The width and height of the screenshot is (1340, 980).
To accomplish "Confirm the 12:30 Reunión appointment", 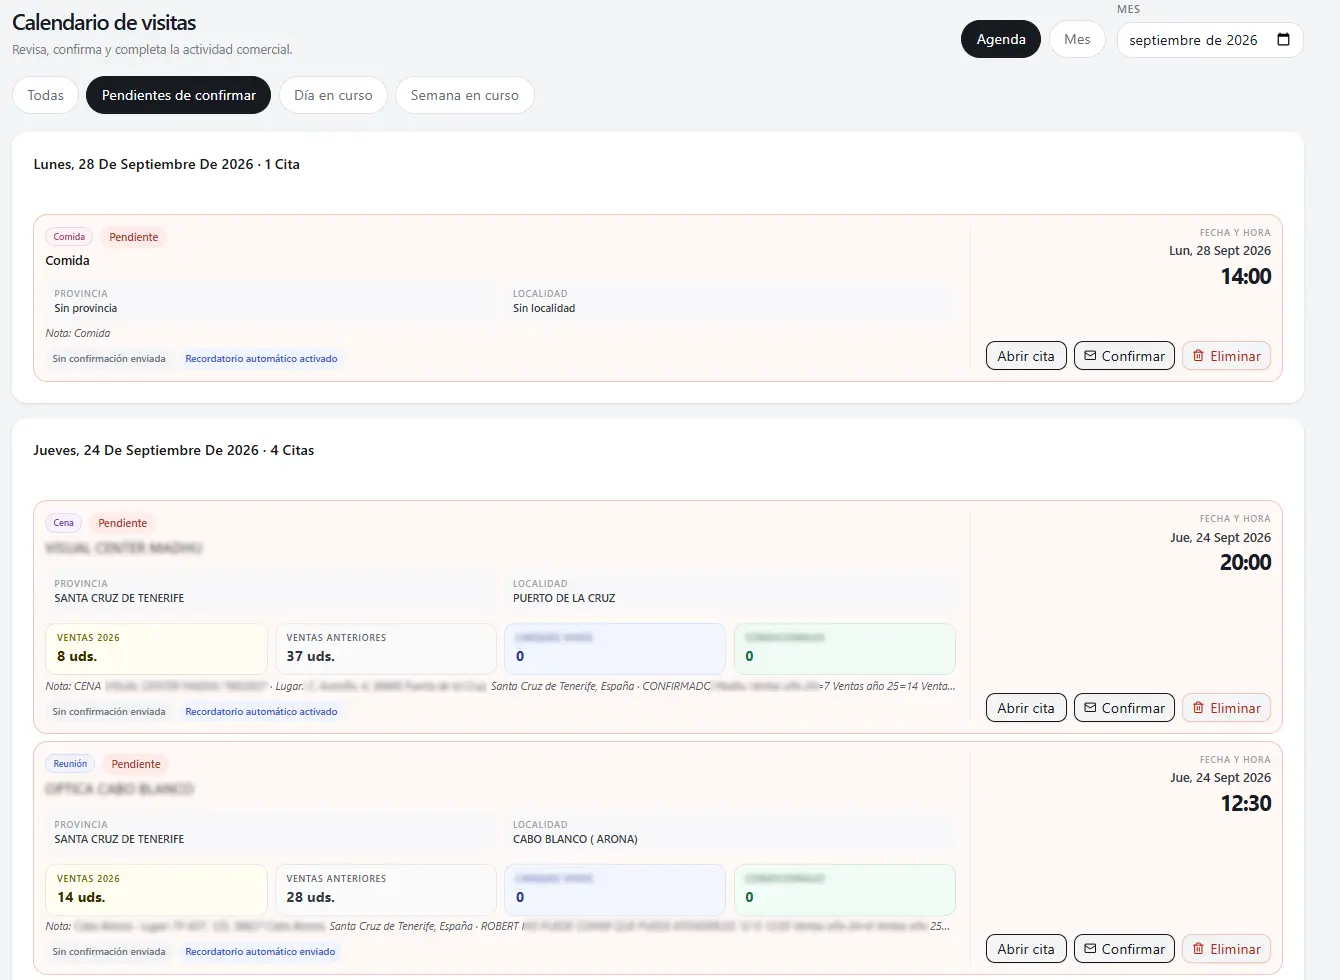I will tap(1124, 949).
